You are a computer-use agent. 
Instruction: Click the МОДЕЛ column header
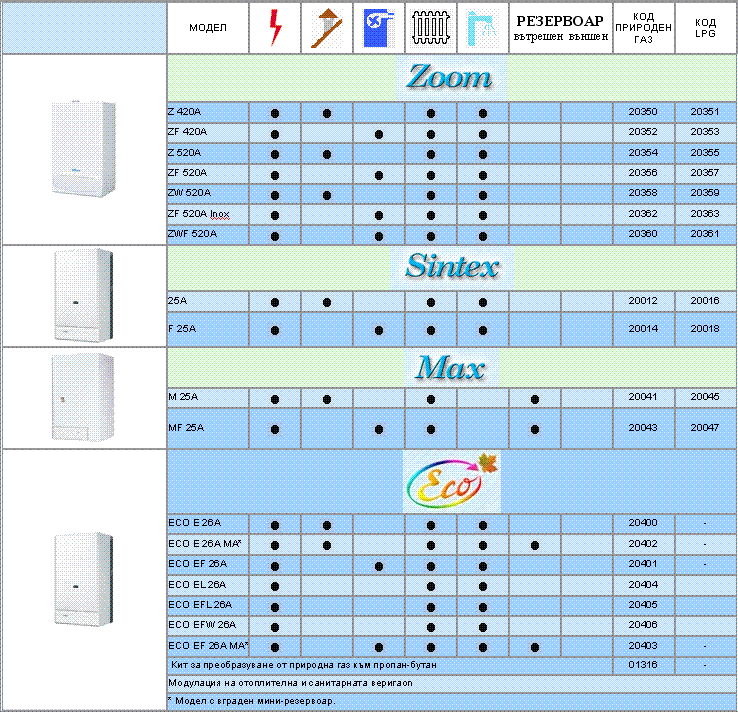tap(208, 28)
